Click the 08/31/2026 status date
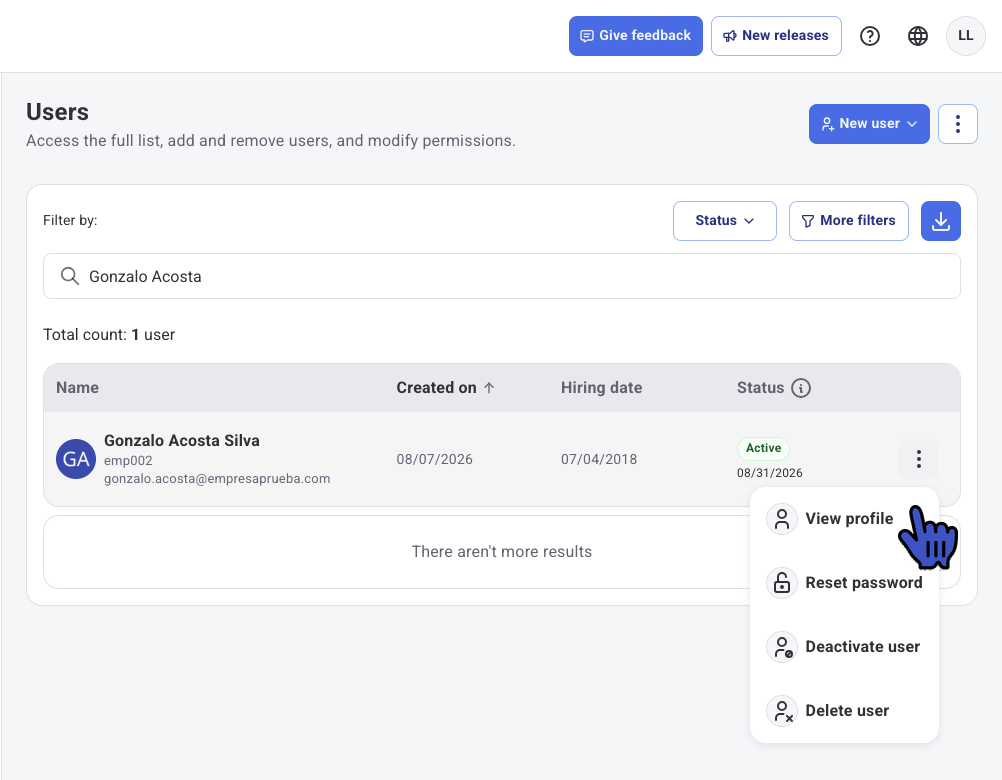This screenshot has width=1002, height=780. [x=769, y=473]
